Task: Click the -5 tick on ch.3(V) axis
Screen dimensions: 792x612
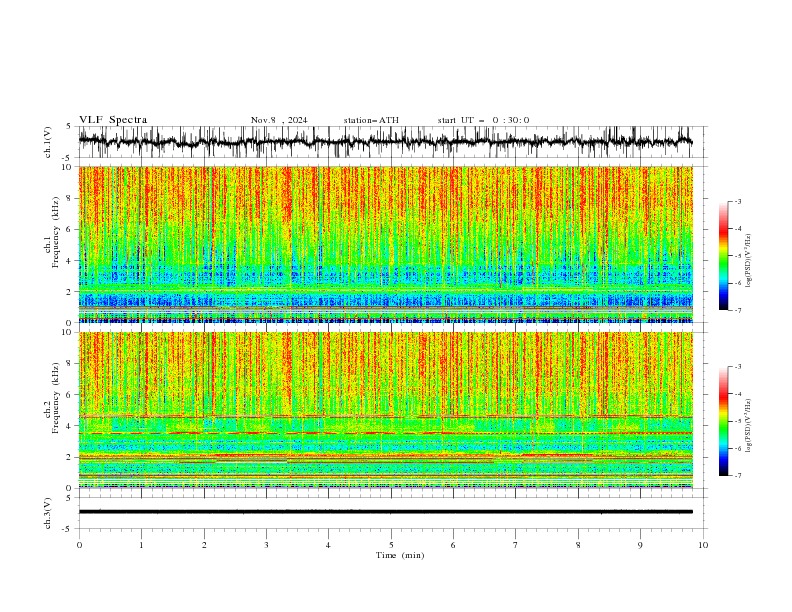Action: point(68,529)
